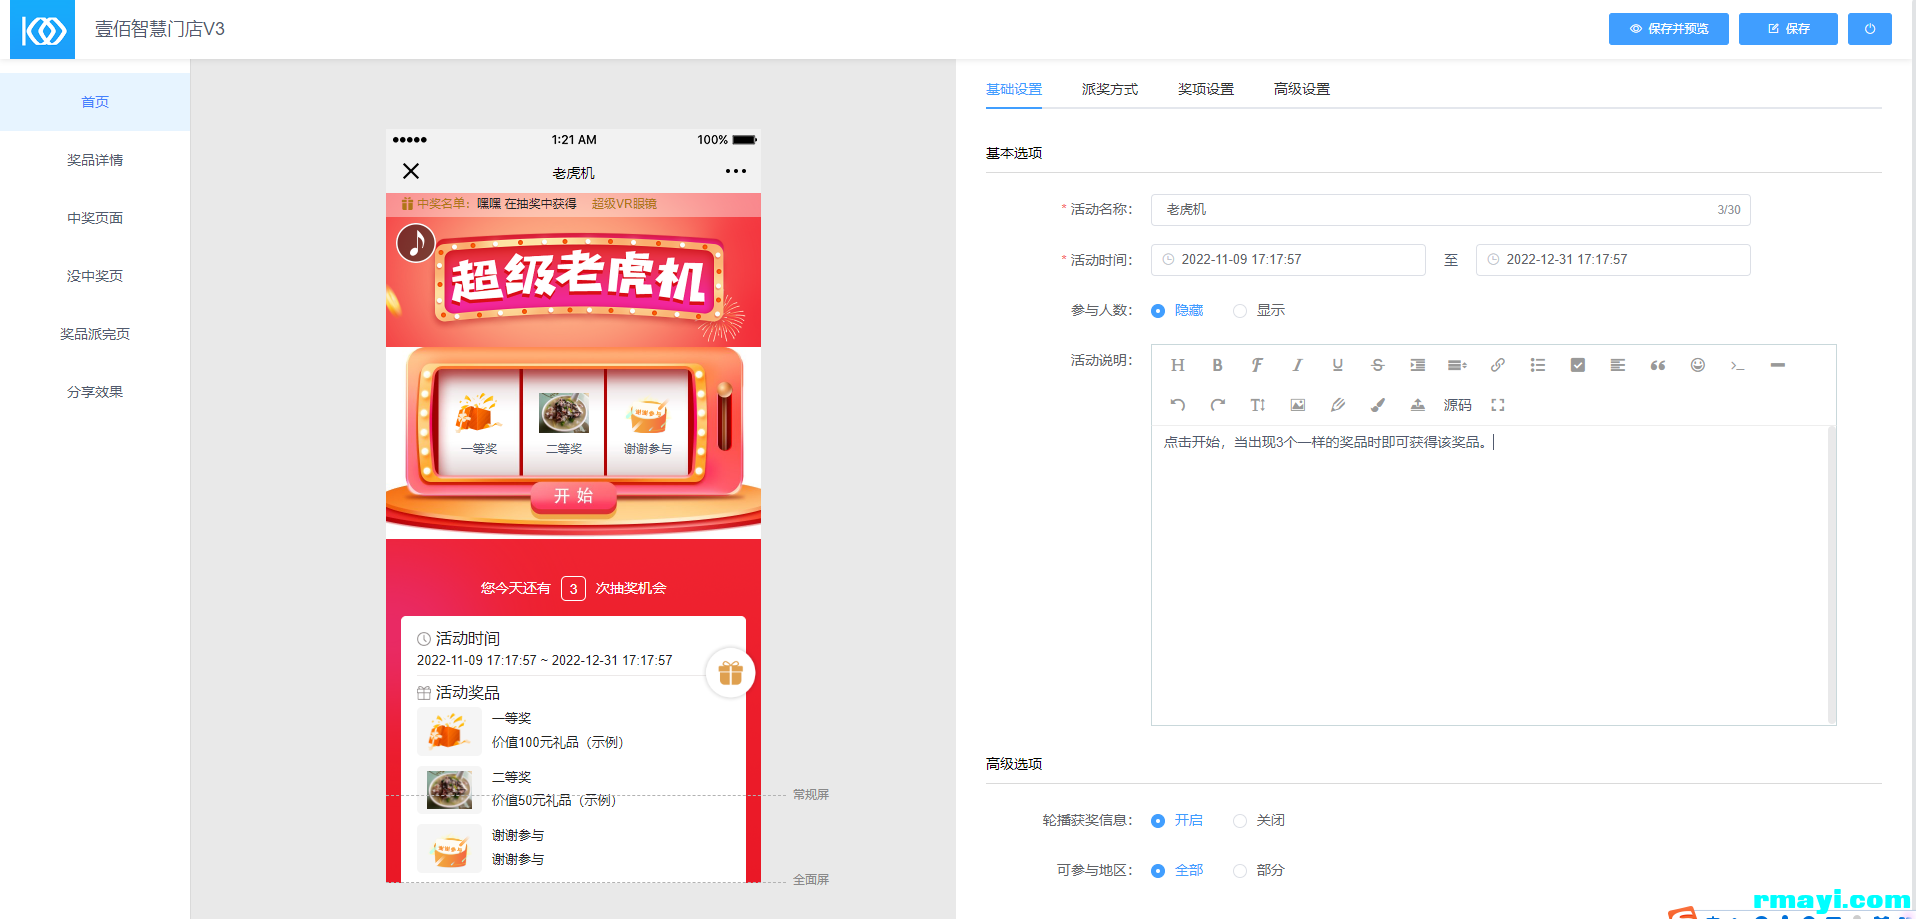Apply indent to the paragraph
The height and width of the screenshot is (919, 1916).
1417,365
